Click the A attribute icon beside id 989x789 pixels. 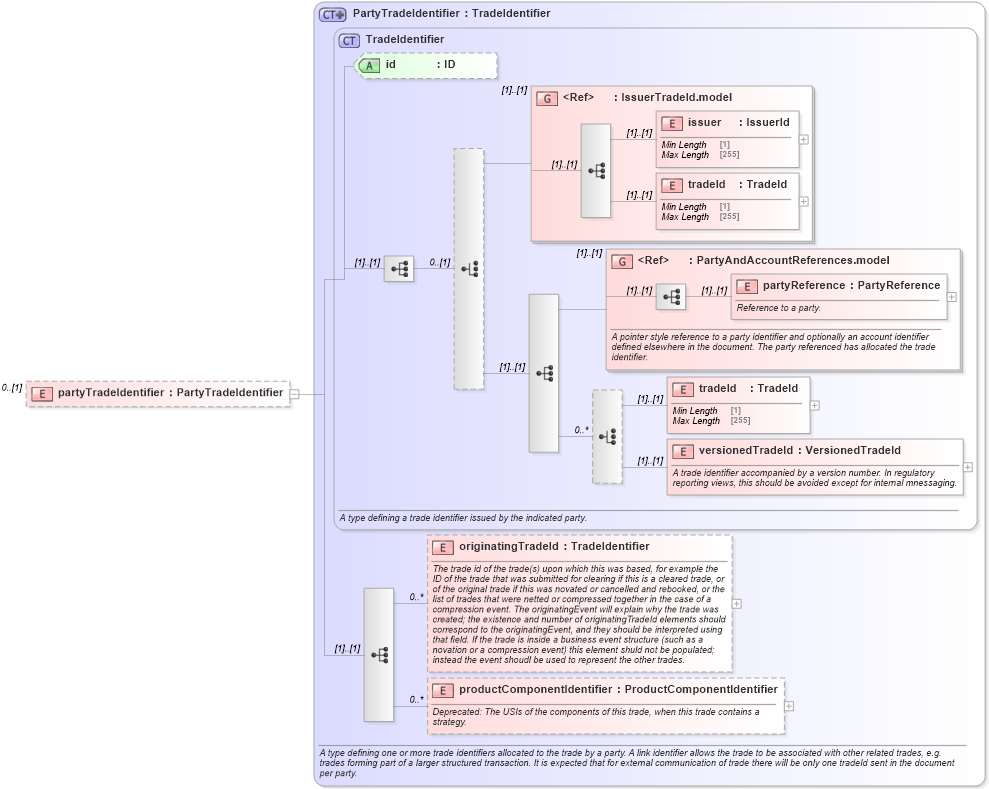[368, 65]
